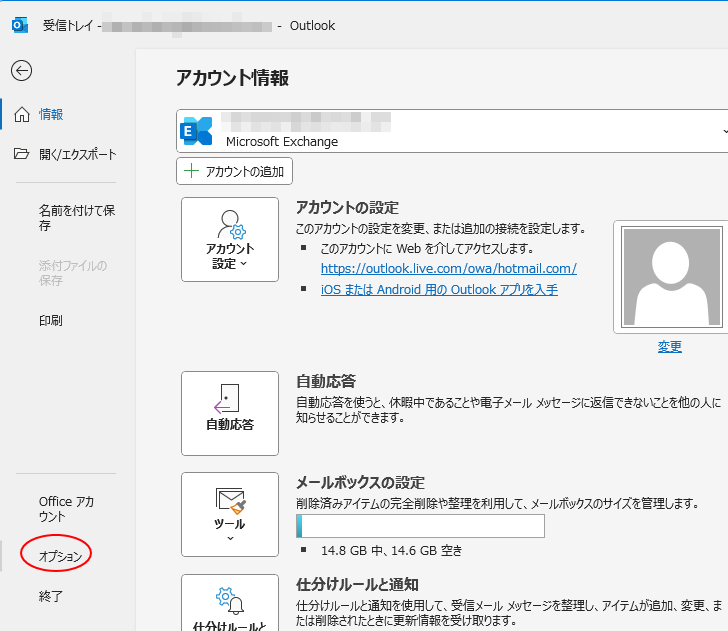Open the アカウント設定 button
This screenshot has height=631, width=728.
tap(230, 241)
